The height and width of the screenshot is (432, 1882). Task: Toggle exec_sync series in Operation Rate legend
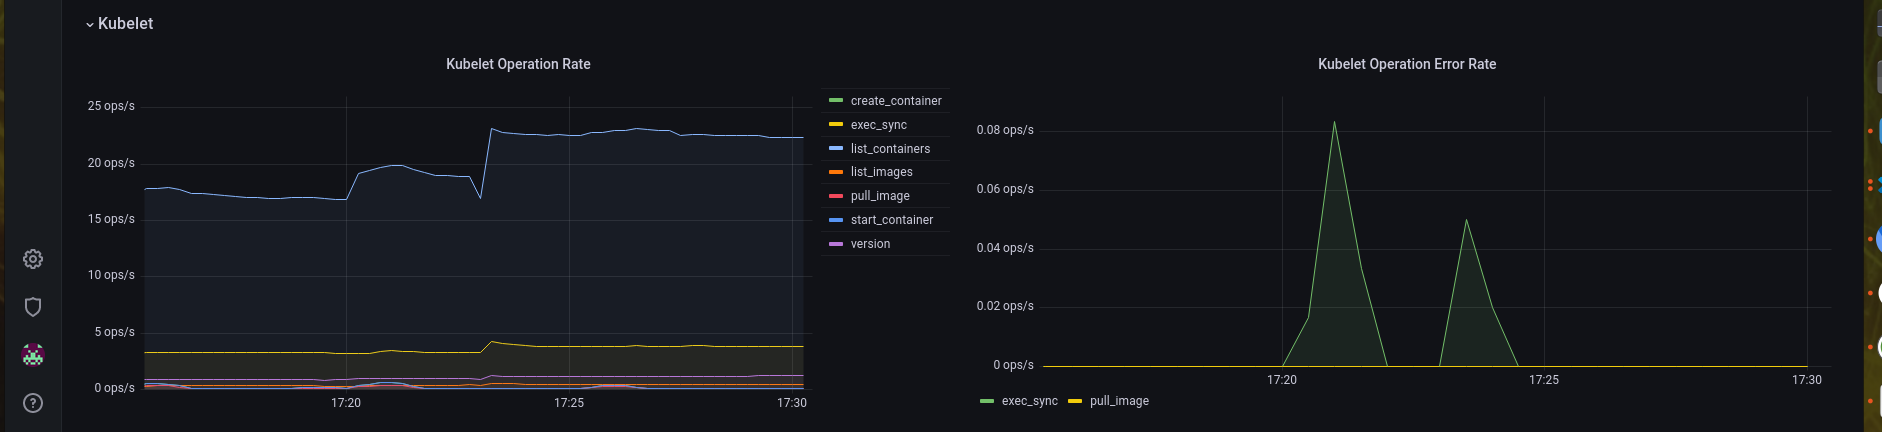coord(878,125)
